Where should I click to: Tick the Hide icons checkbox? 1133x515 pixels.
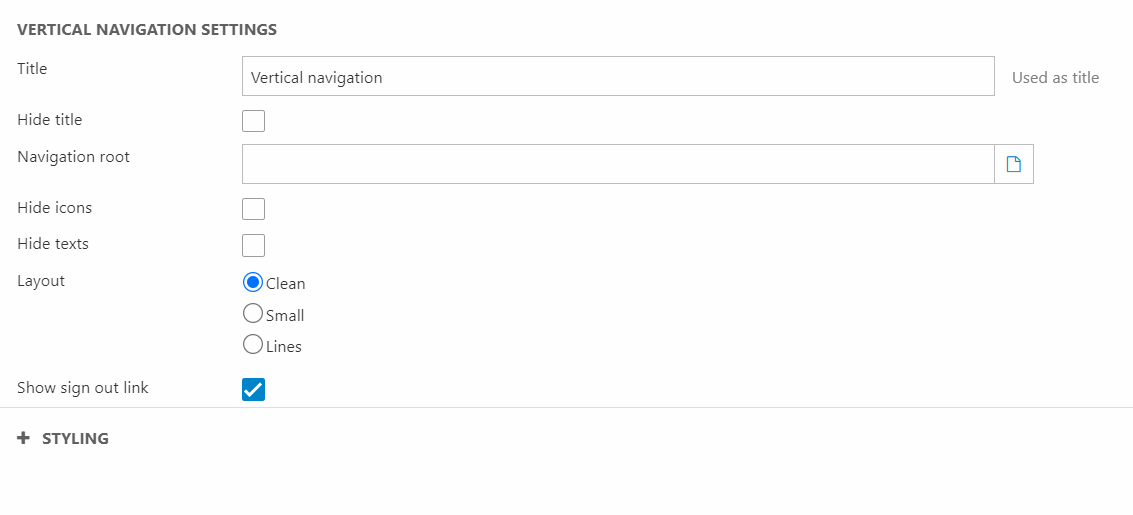coord(253,209)
